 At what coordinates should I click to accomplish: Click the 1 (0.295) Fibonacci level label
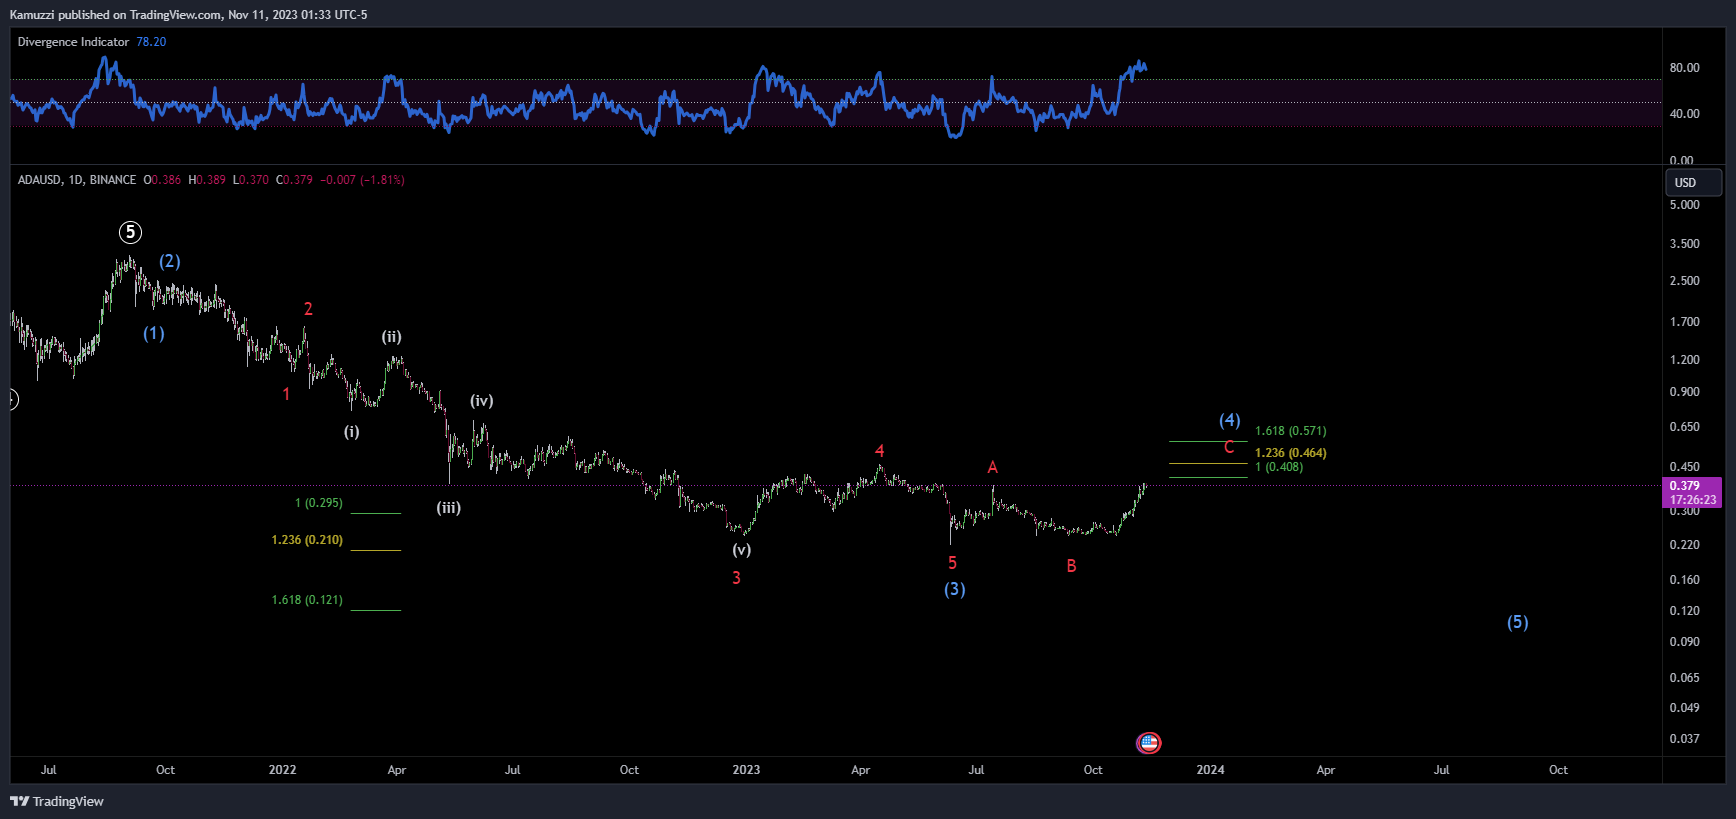click(319, 503)
